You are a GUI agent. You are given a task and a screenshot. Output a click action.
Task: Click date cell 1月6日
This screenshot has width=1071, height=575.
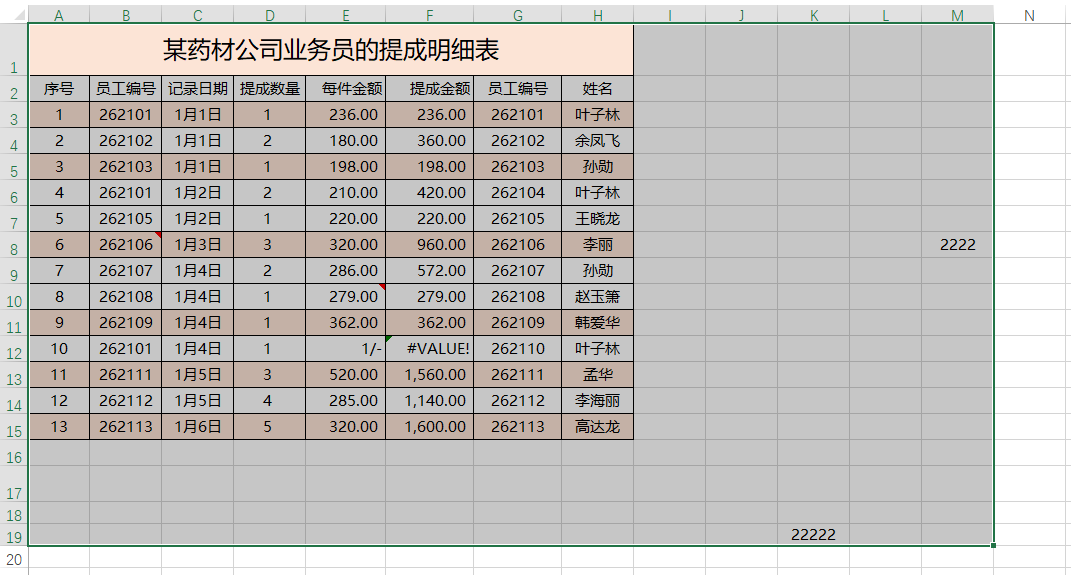pyautogui.click(x=197, y=427)
